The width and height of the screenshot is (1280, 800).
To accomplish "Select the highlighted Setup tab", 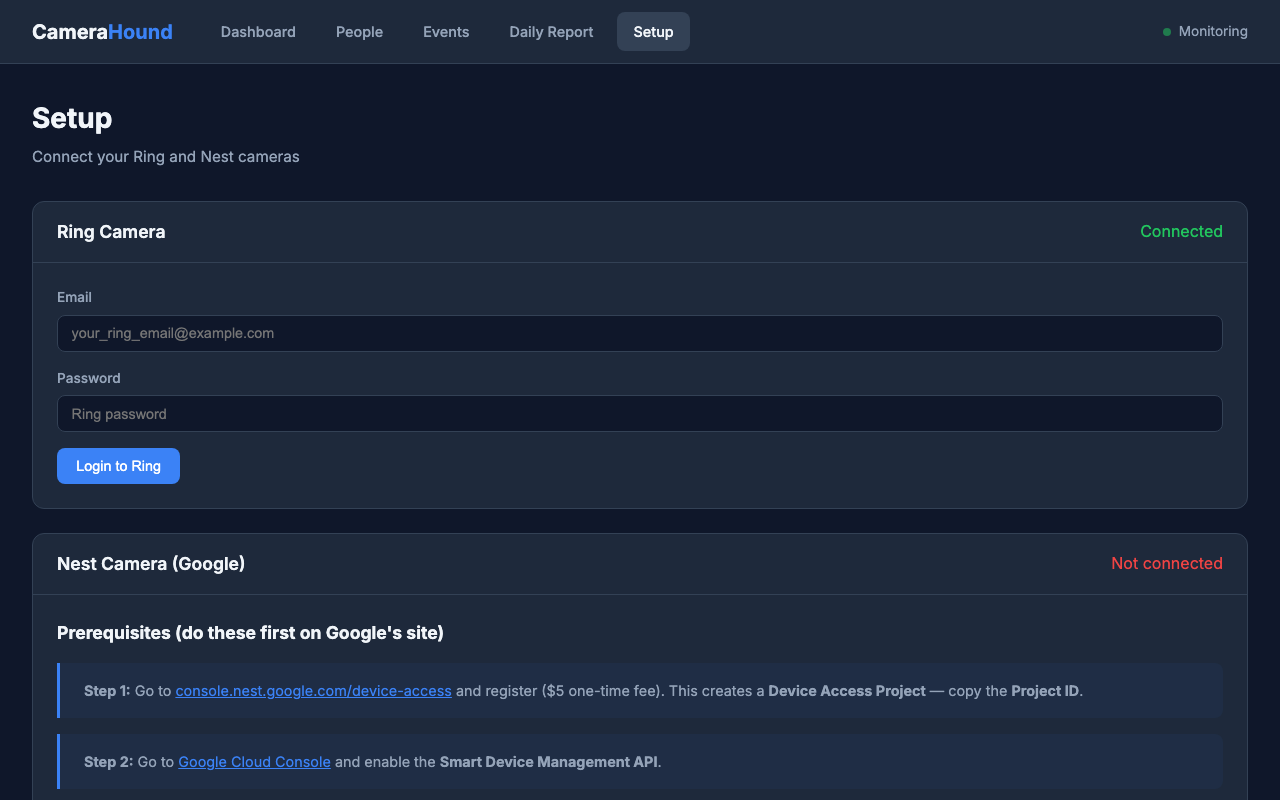I will click(x=653, y=31).
